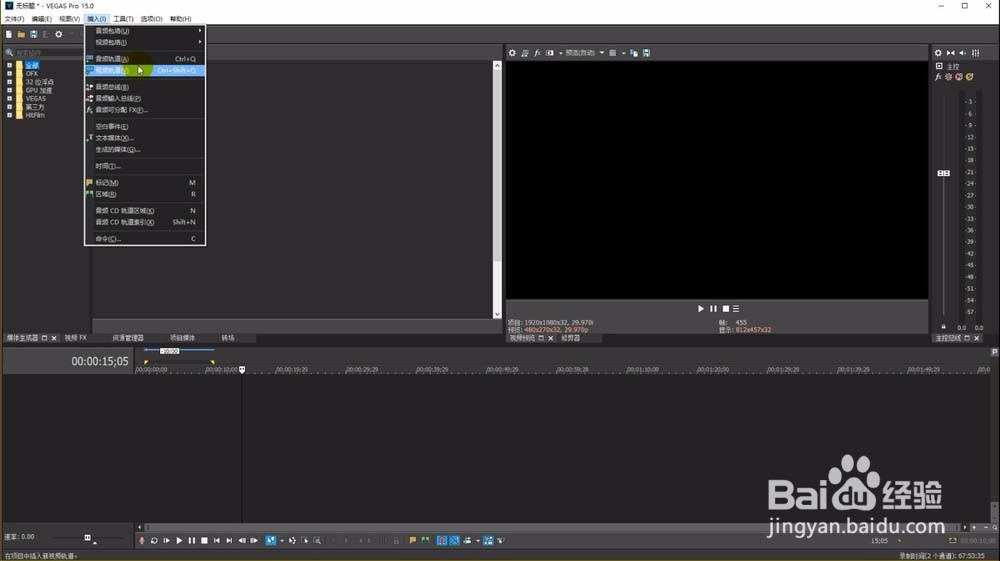Toggle lock envelopes to events button
The image size is (1000, 561).
point(488,541)
